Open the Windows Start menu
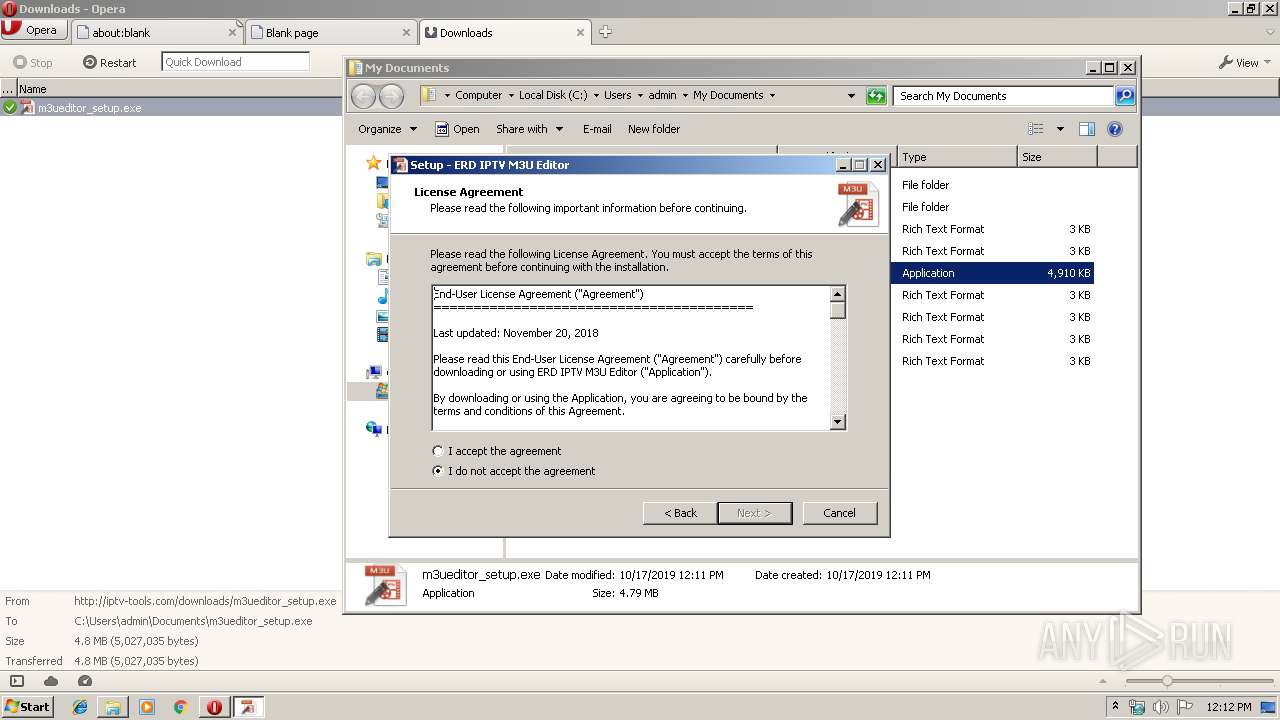The image size is (1280, 720). click(x=28, y=706)
